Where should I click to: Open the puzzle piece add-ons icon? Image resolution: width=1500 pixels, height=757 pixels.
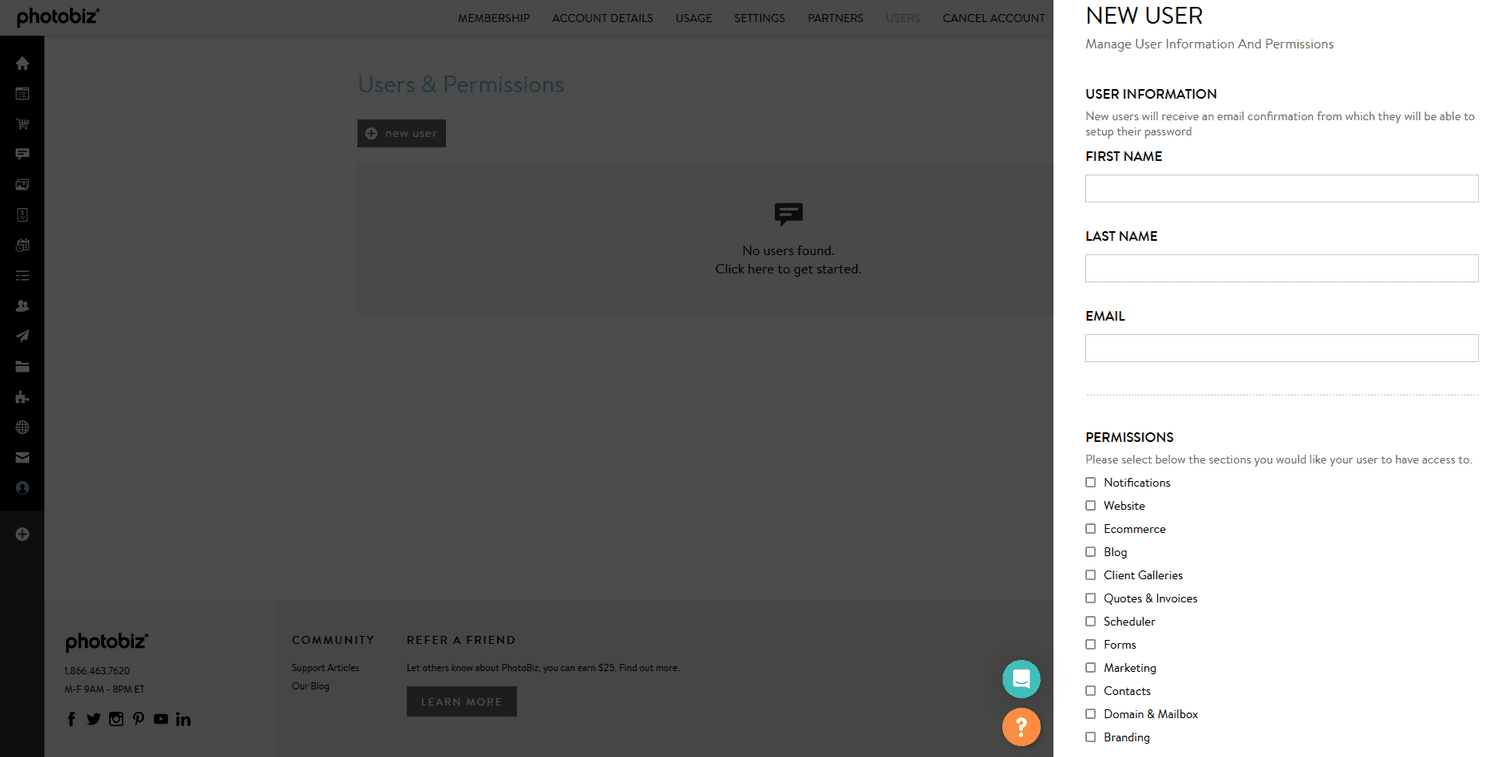coord(22,397)
